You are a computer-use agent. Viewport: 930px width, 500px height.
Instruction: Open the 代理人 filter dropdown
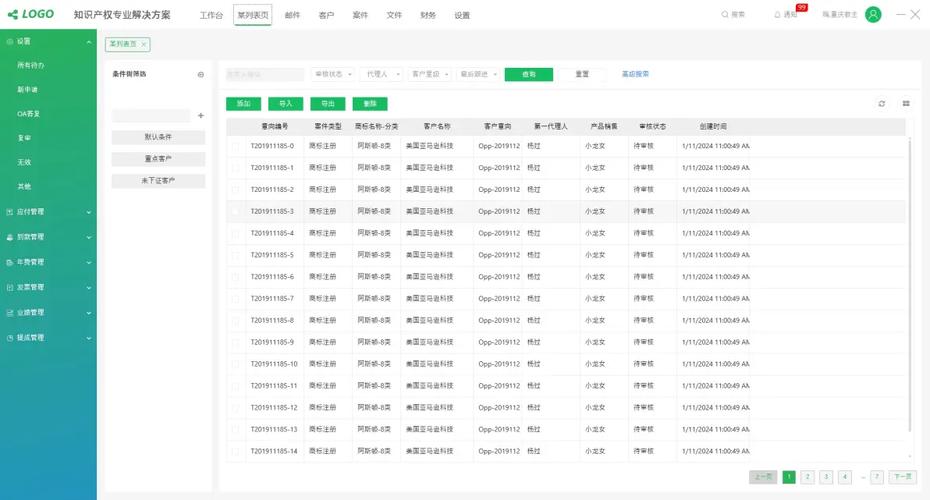(x=382, y=74)
